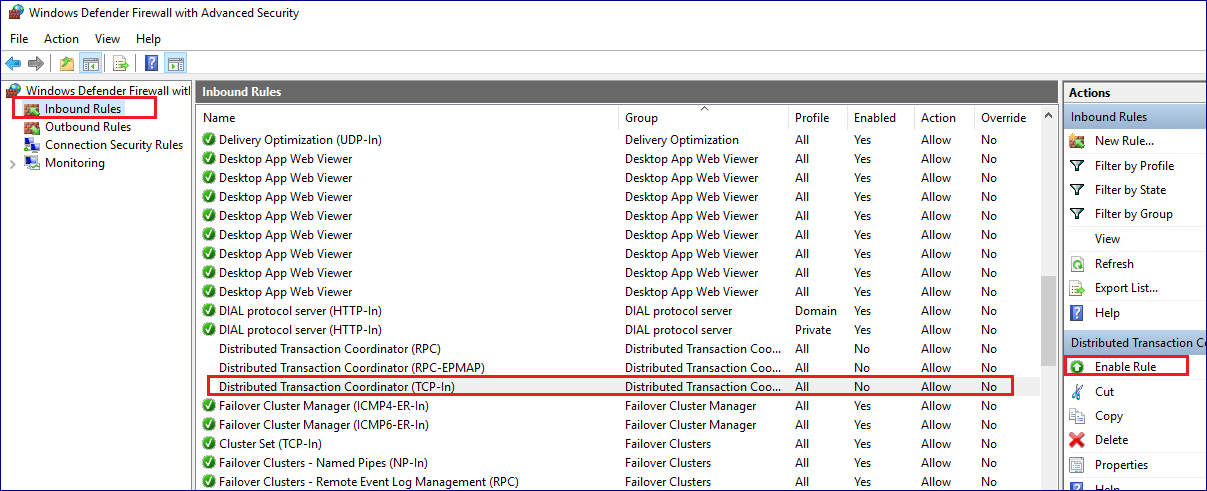Click Export List in Actions pane

tap(1126, 288)
